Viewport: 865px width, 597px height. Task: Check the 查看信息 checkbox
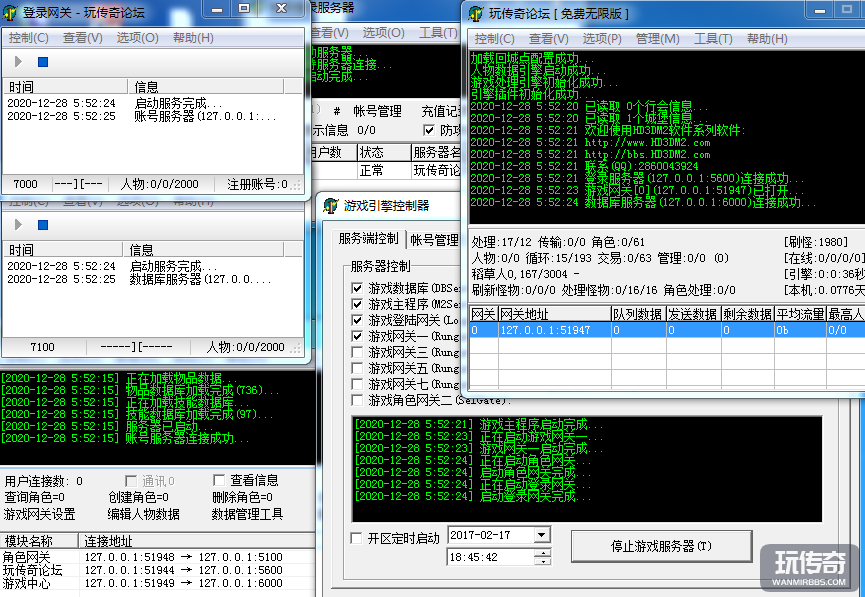point(219,480)
